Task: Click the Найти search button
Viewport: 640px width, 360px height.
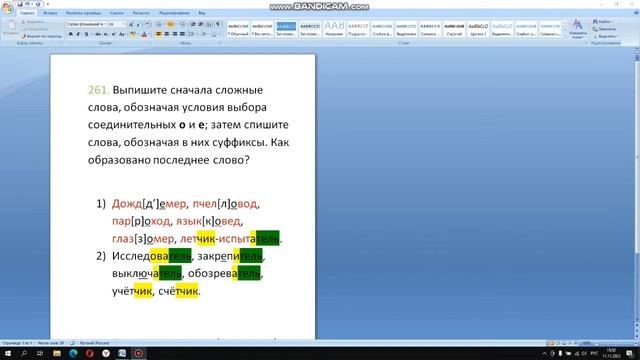Action: [603, 22]
